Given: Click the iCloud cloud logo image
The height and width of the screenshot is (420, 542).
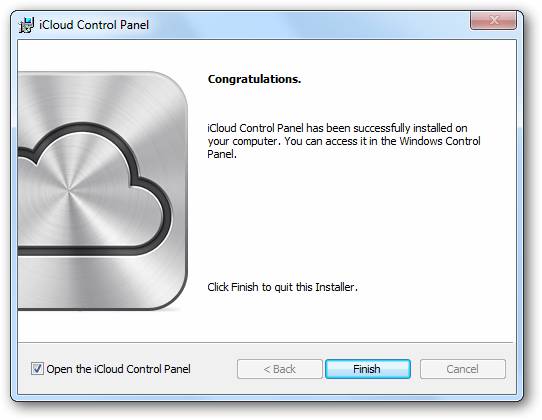Looking at the screenshot, I should [103, 191].
